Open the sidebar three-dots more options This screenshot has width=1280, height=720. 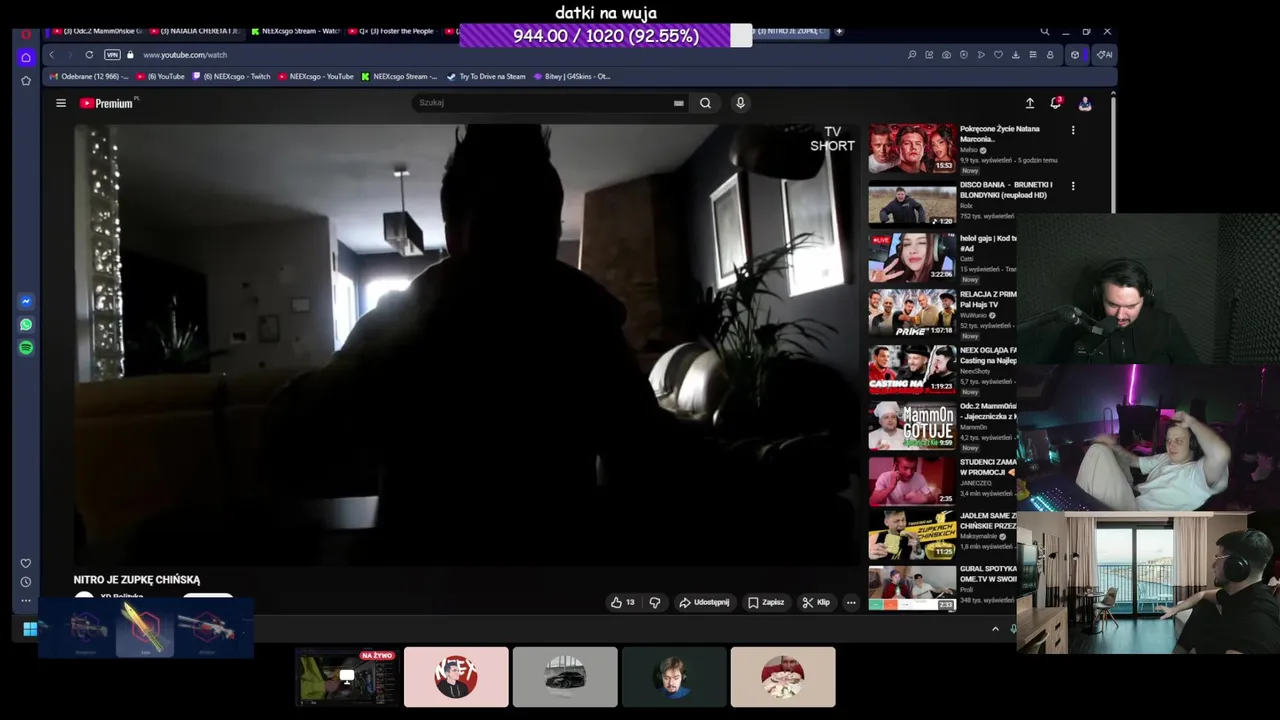(x=26, y=601)
